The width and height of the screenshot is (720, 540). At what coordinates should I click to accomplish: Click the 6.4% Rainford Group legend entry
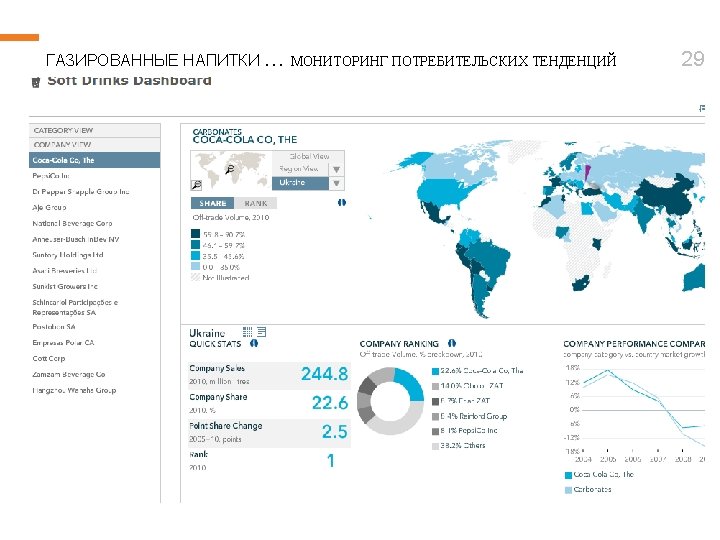click(469, 416)
